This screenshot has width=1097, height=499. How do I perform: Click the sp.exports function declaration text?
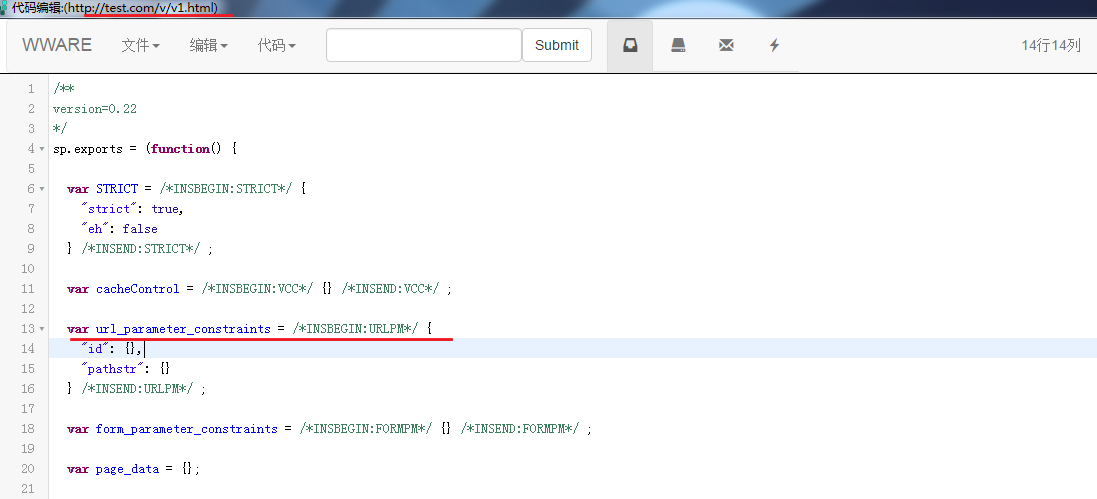(x=146, y=149)
